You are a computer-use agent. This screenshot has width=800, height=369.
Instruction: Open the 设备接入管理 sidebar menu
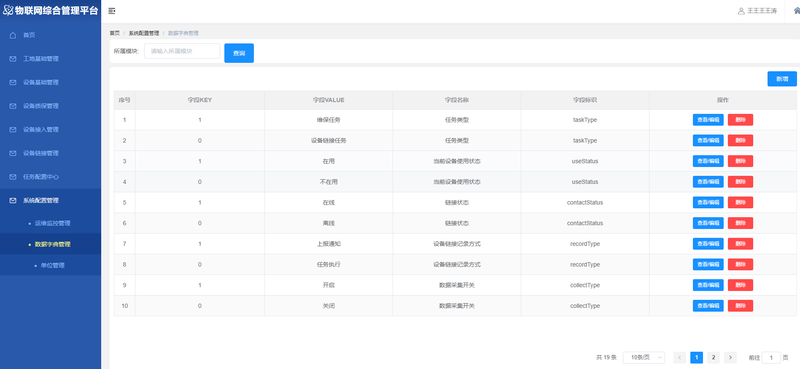pyautogui.click(x=51, y=130)
